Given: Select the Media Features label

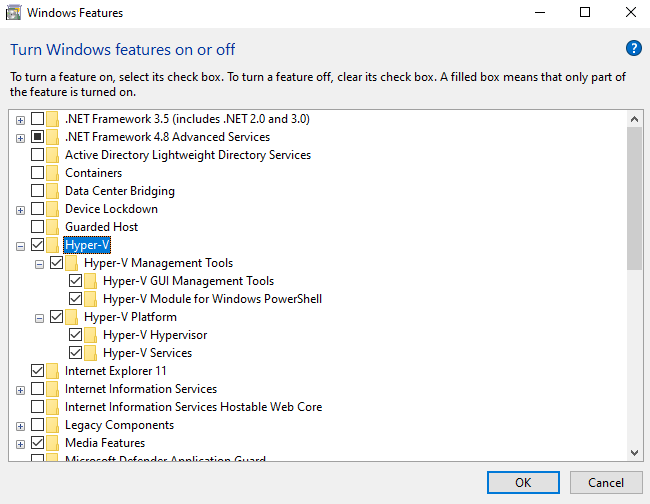Looking at the screenshot, I should pos(105,443).
